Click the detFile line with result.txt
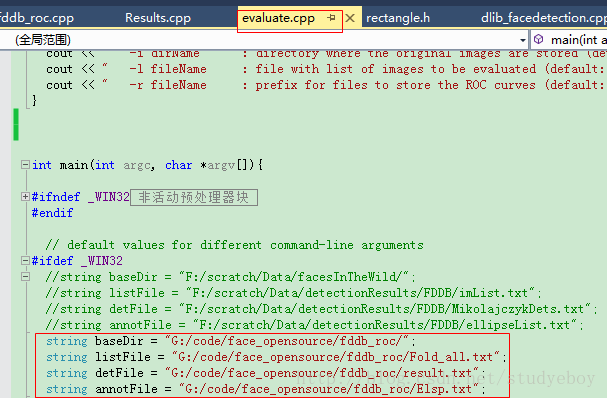 click(265, 373)
